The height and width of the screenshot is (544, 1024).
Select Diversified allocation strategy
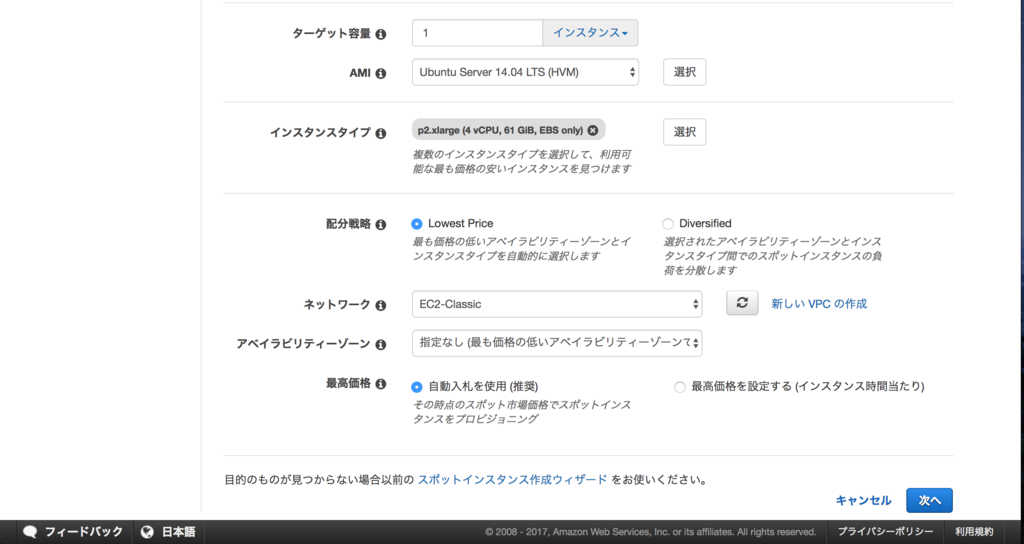667,224
